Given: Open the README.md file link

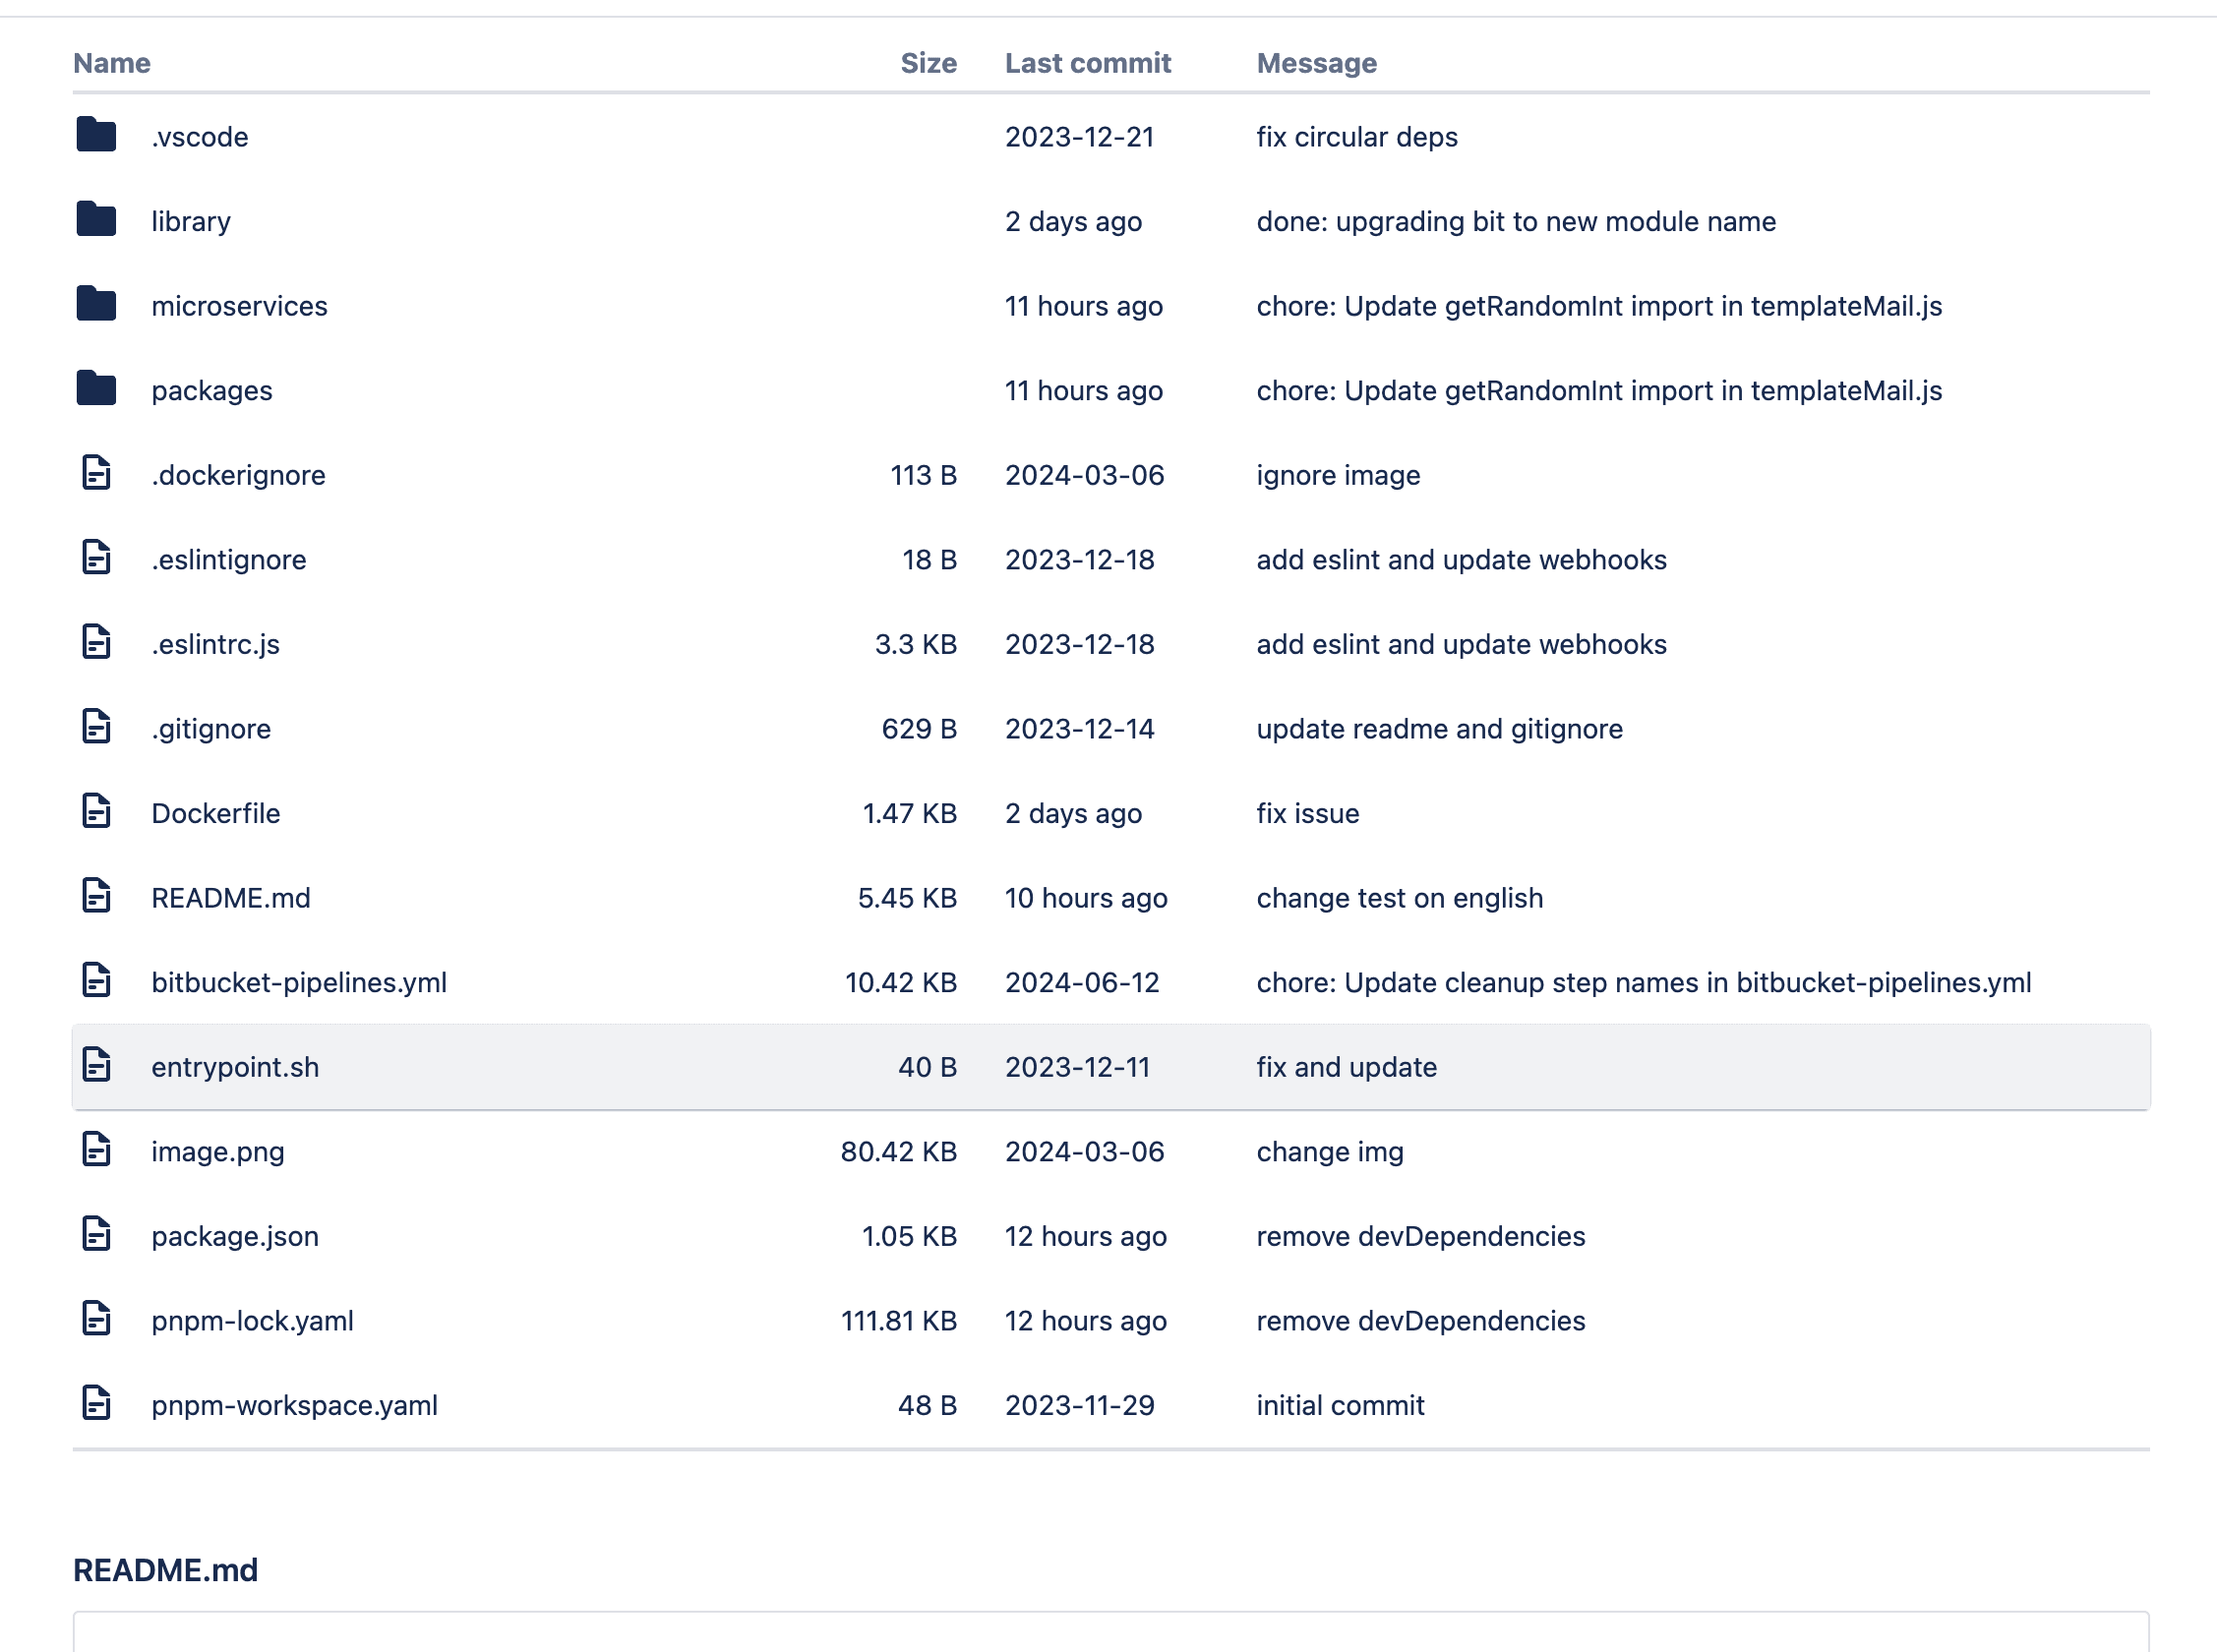Looking at the screenshot, I should coord(231,897).
